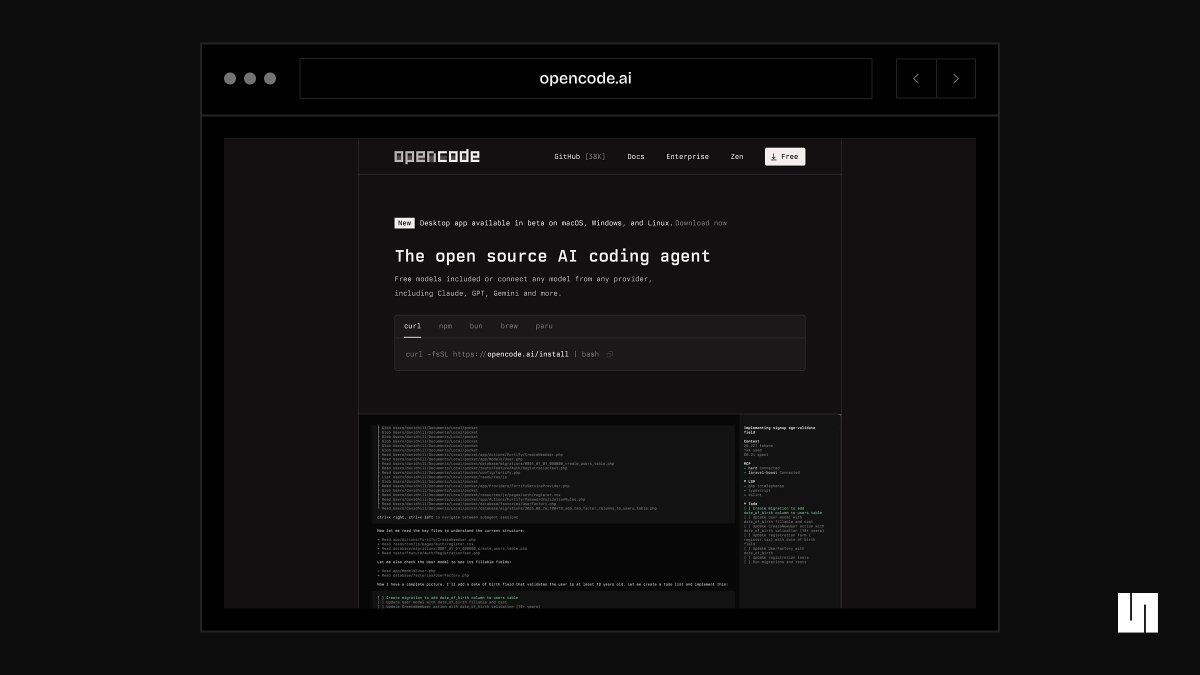This screenshot has width=1200, height=675.
Task: Click the first gray window control dot
Action: [230, 79]
